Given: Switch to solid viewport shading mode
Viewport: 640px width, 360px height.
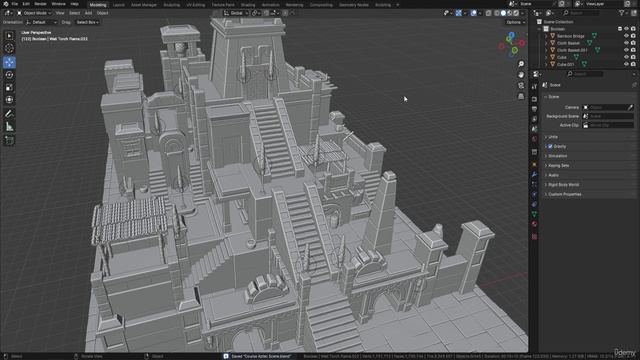Looking at the screenshot, I should click(x=503, y=13).
